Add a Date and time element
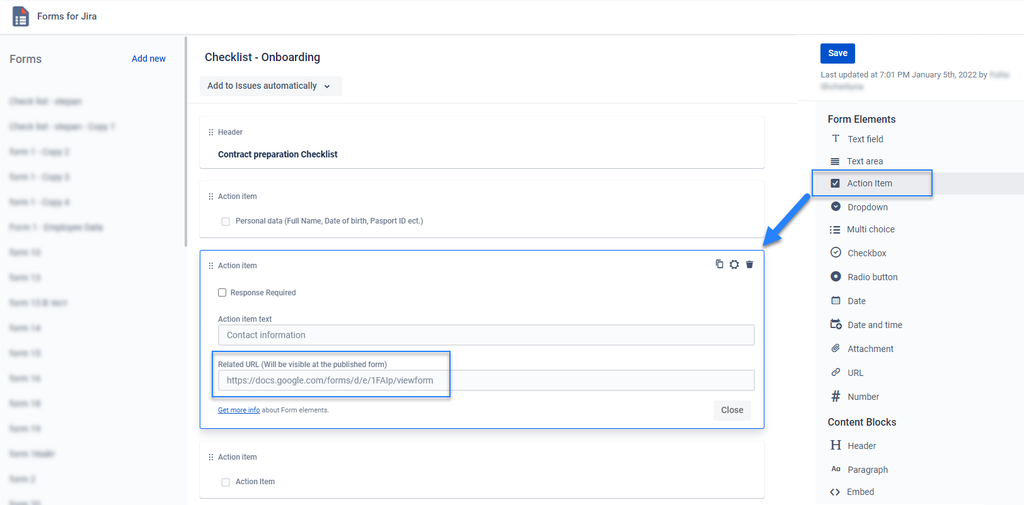Viewport: 1024px width, 505px height. [866, 325]
